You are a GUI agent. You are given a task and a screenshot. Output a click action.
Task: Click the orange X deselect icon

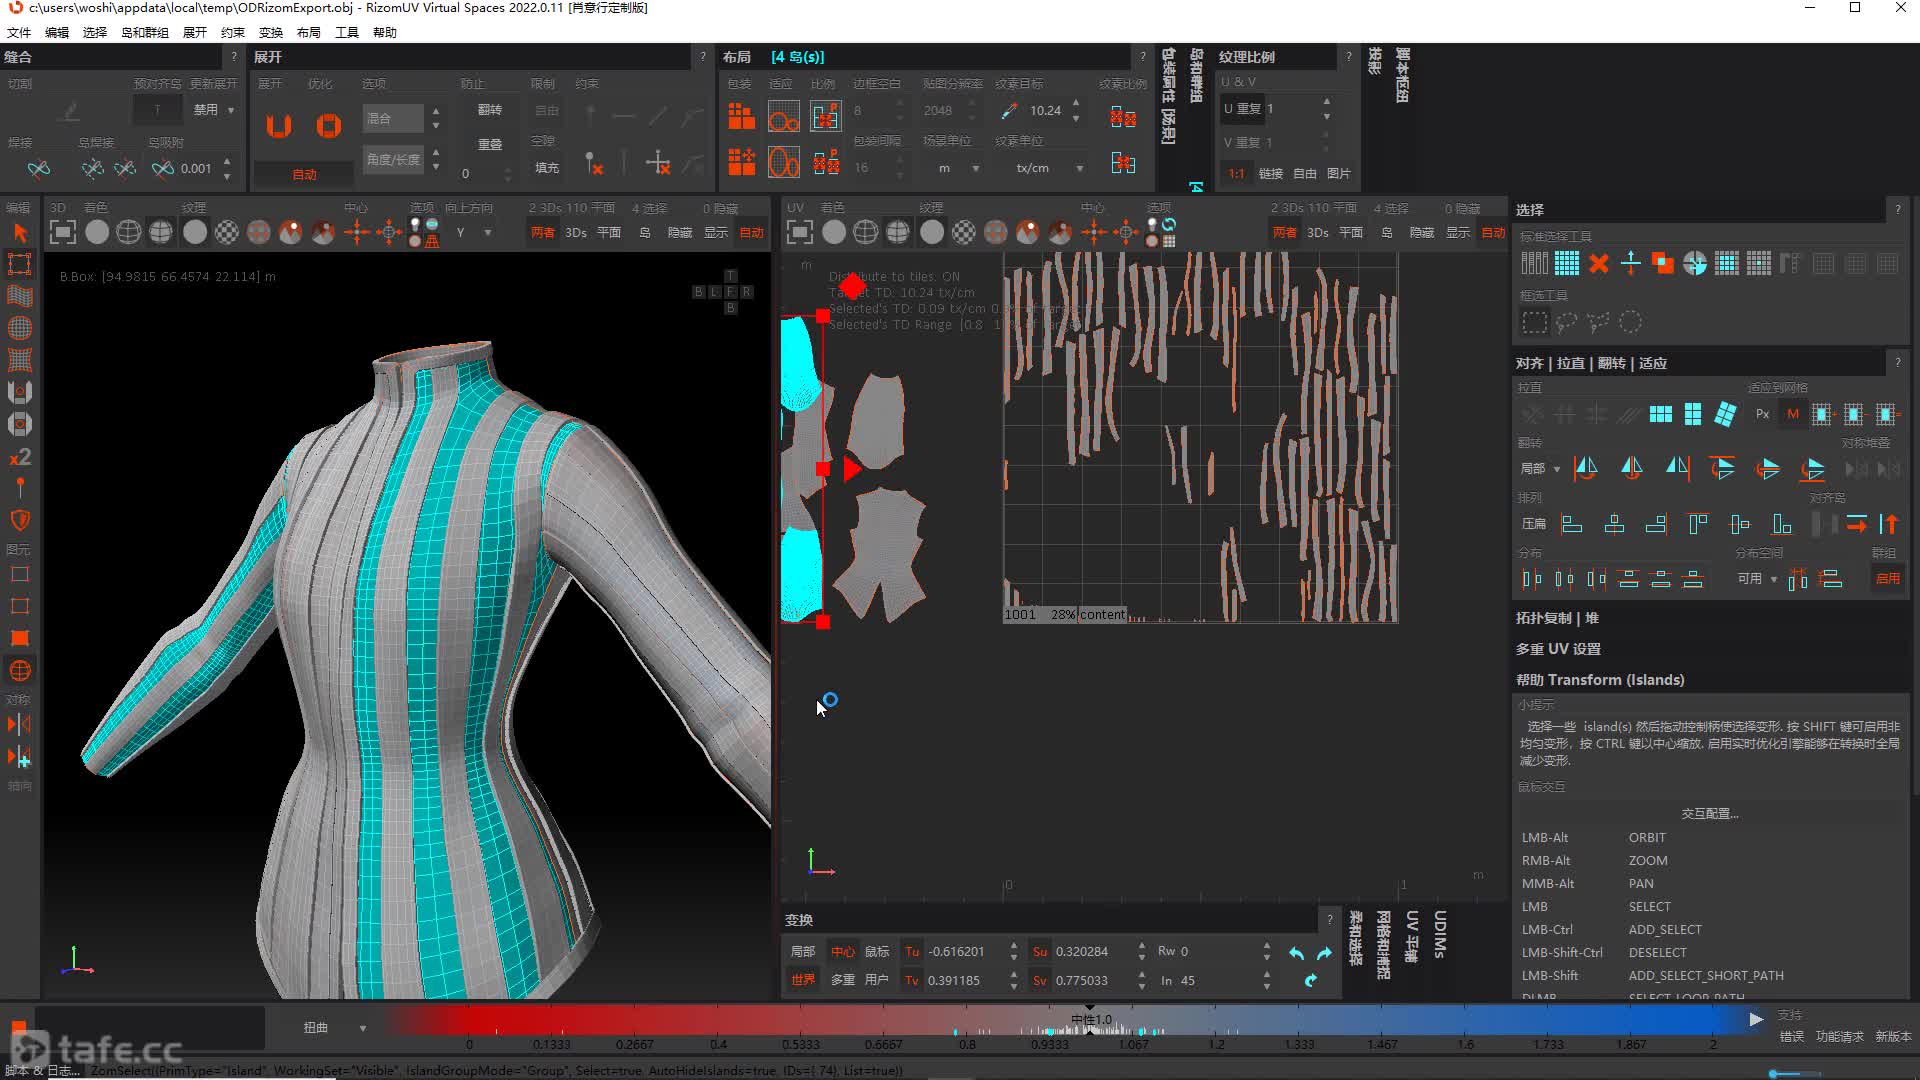[x=1599, y=264]
